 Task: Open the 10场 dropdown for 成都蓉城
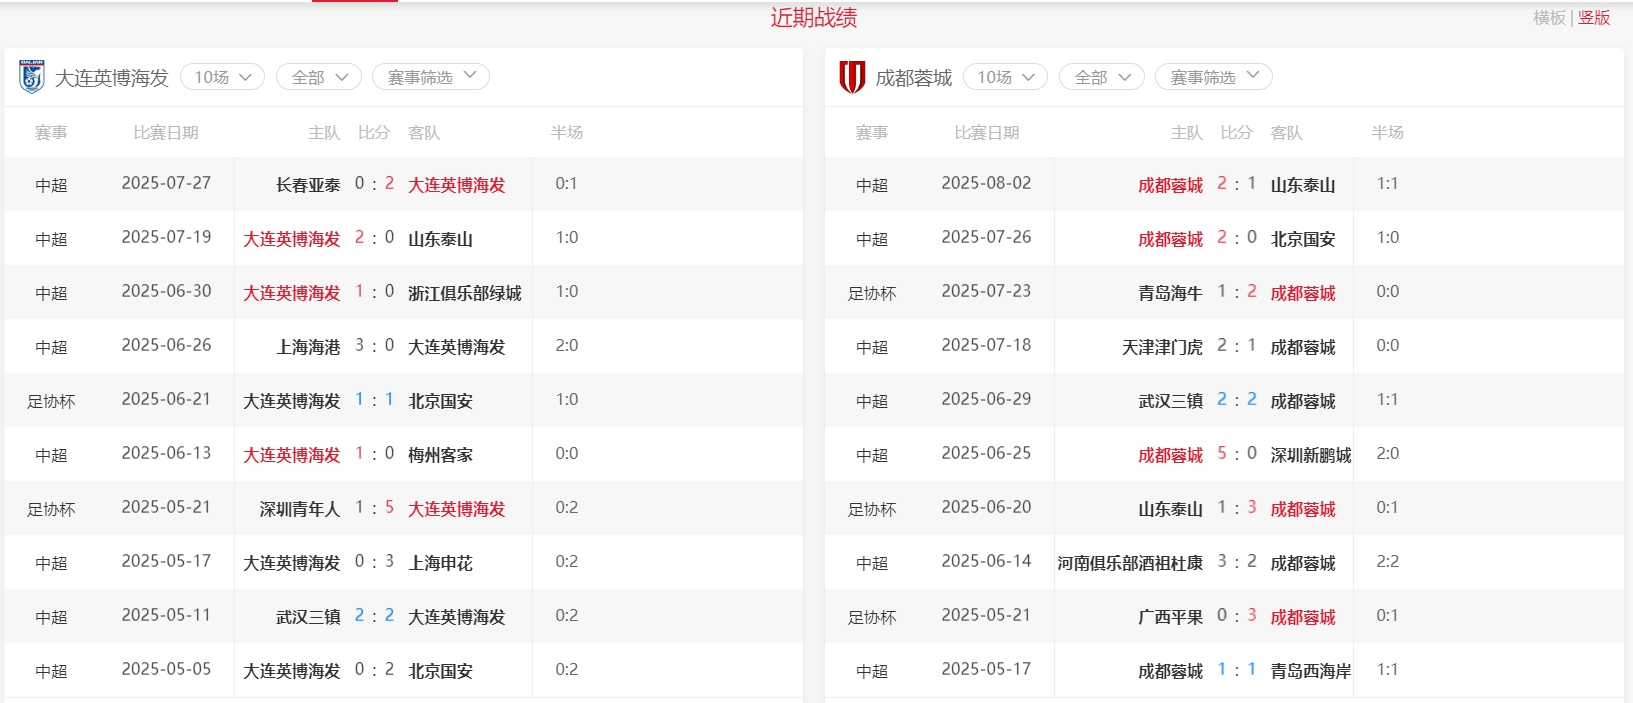[x=1005, y=77]
